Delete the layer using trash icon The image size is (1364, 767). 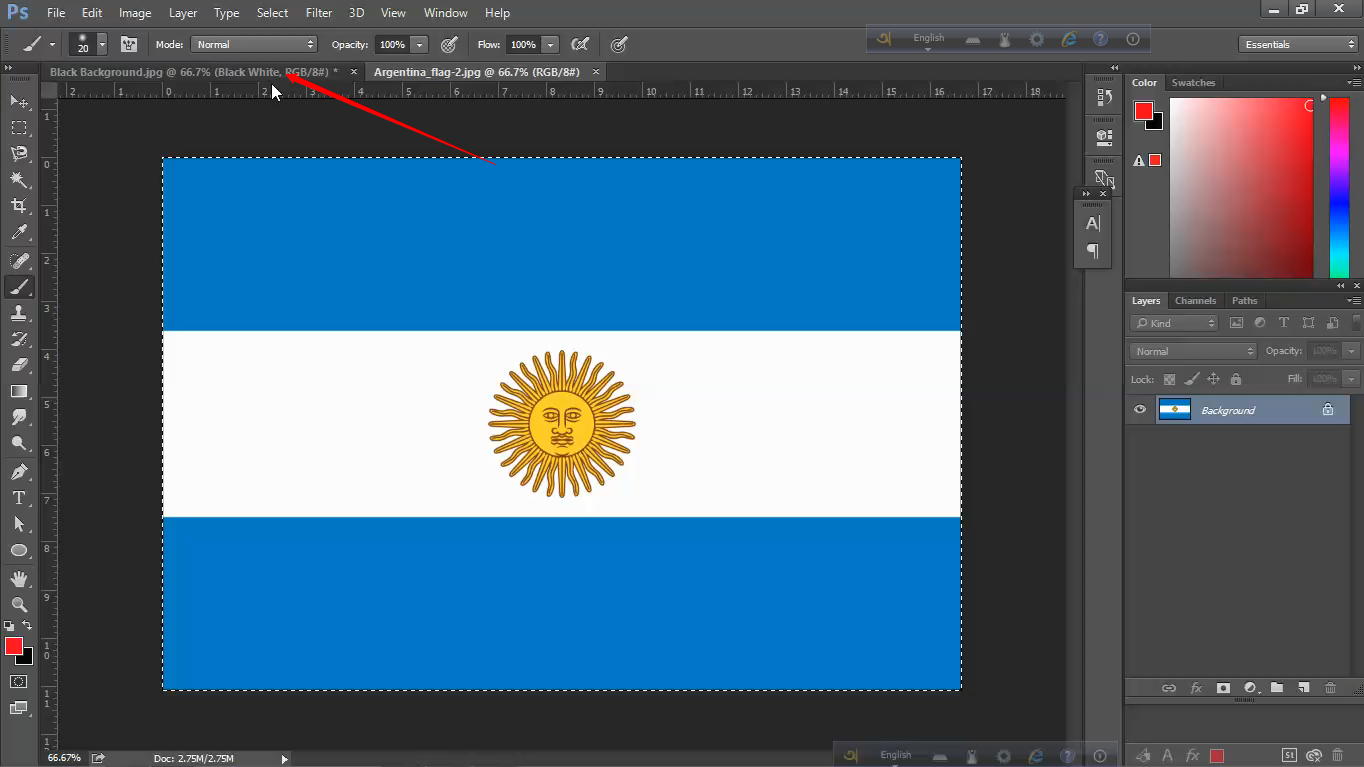click(x=1330, y=688)
